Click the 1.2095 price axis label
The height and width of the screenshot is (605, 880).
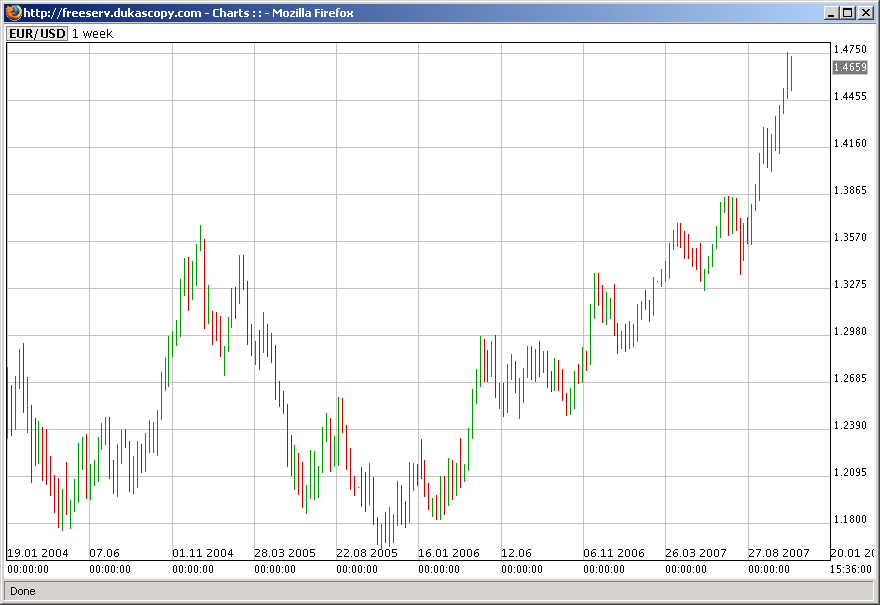(850, 473)
